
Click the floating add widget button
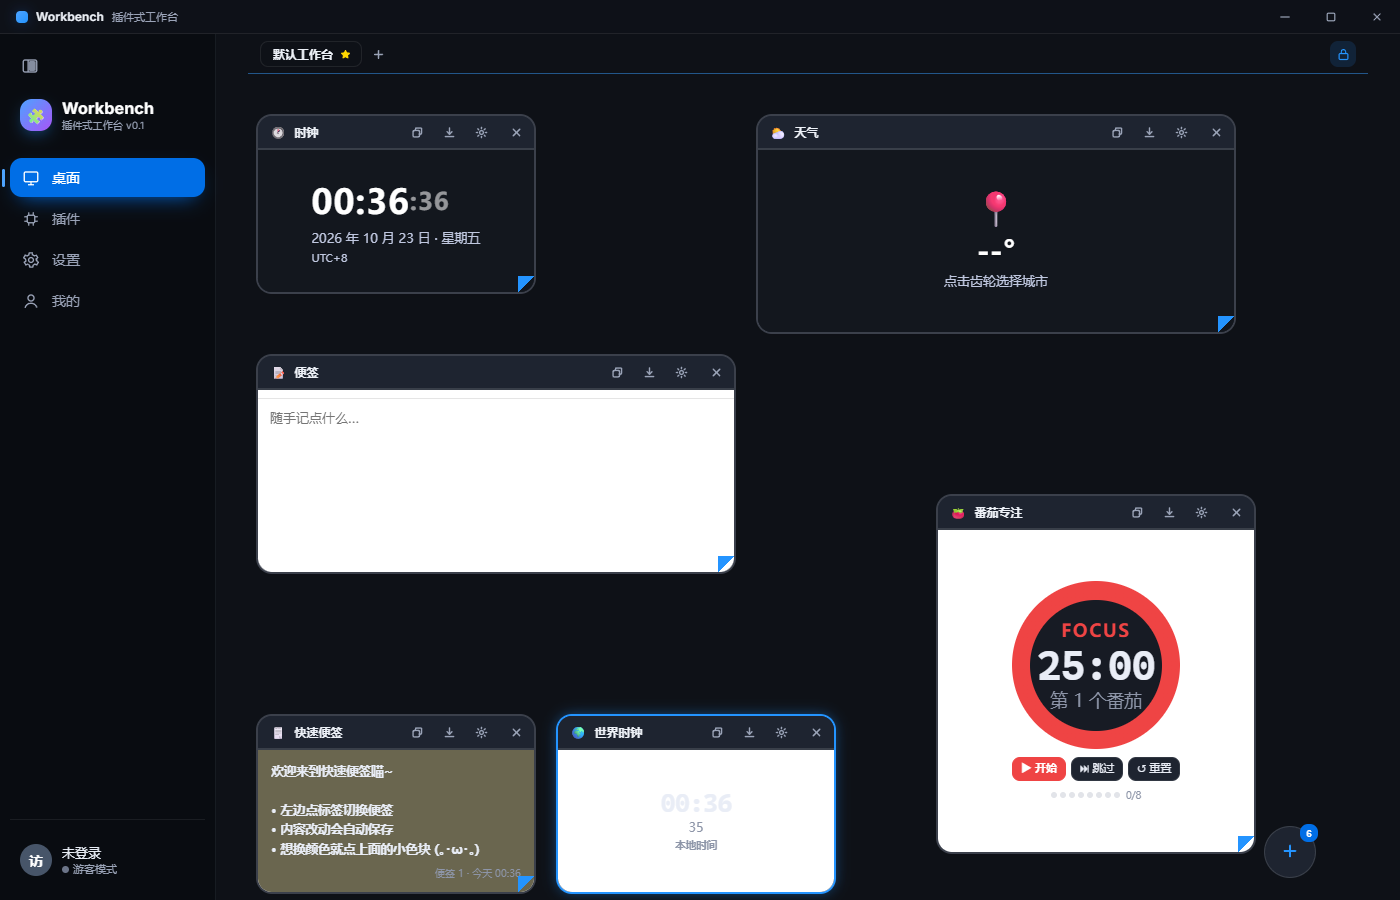point(1290,851)
